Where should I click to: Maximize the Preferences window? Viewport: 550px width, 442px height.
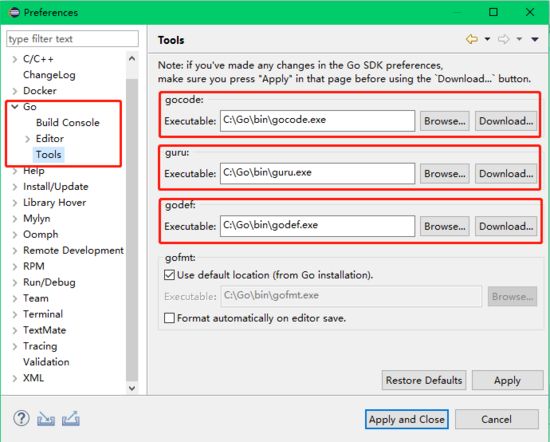tap(493, 12)
